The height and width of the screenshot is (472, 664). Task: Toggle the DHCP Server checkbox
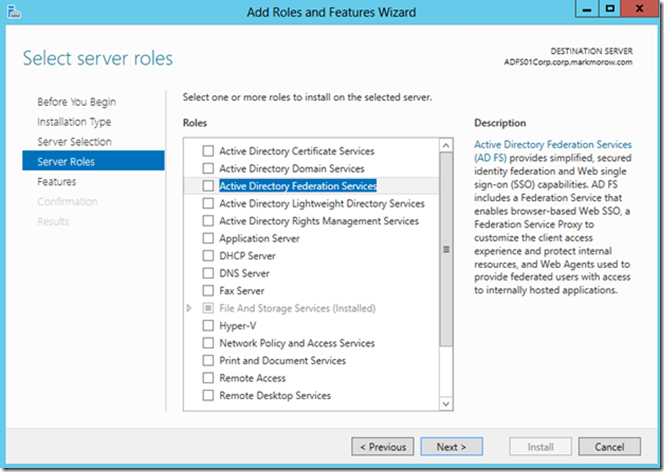(208, 256)
